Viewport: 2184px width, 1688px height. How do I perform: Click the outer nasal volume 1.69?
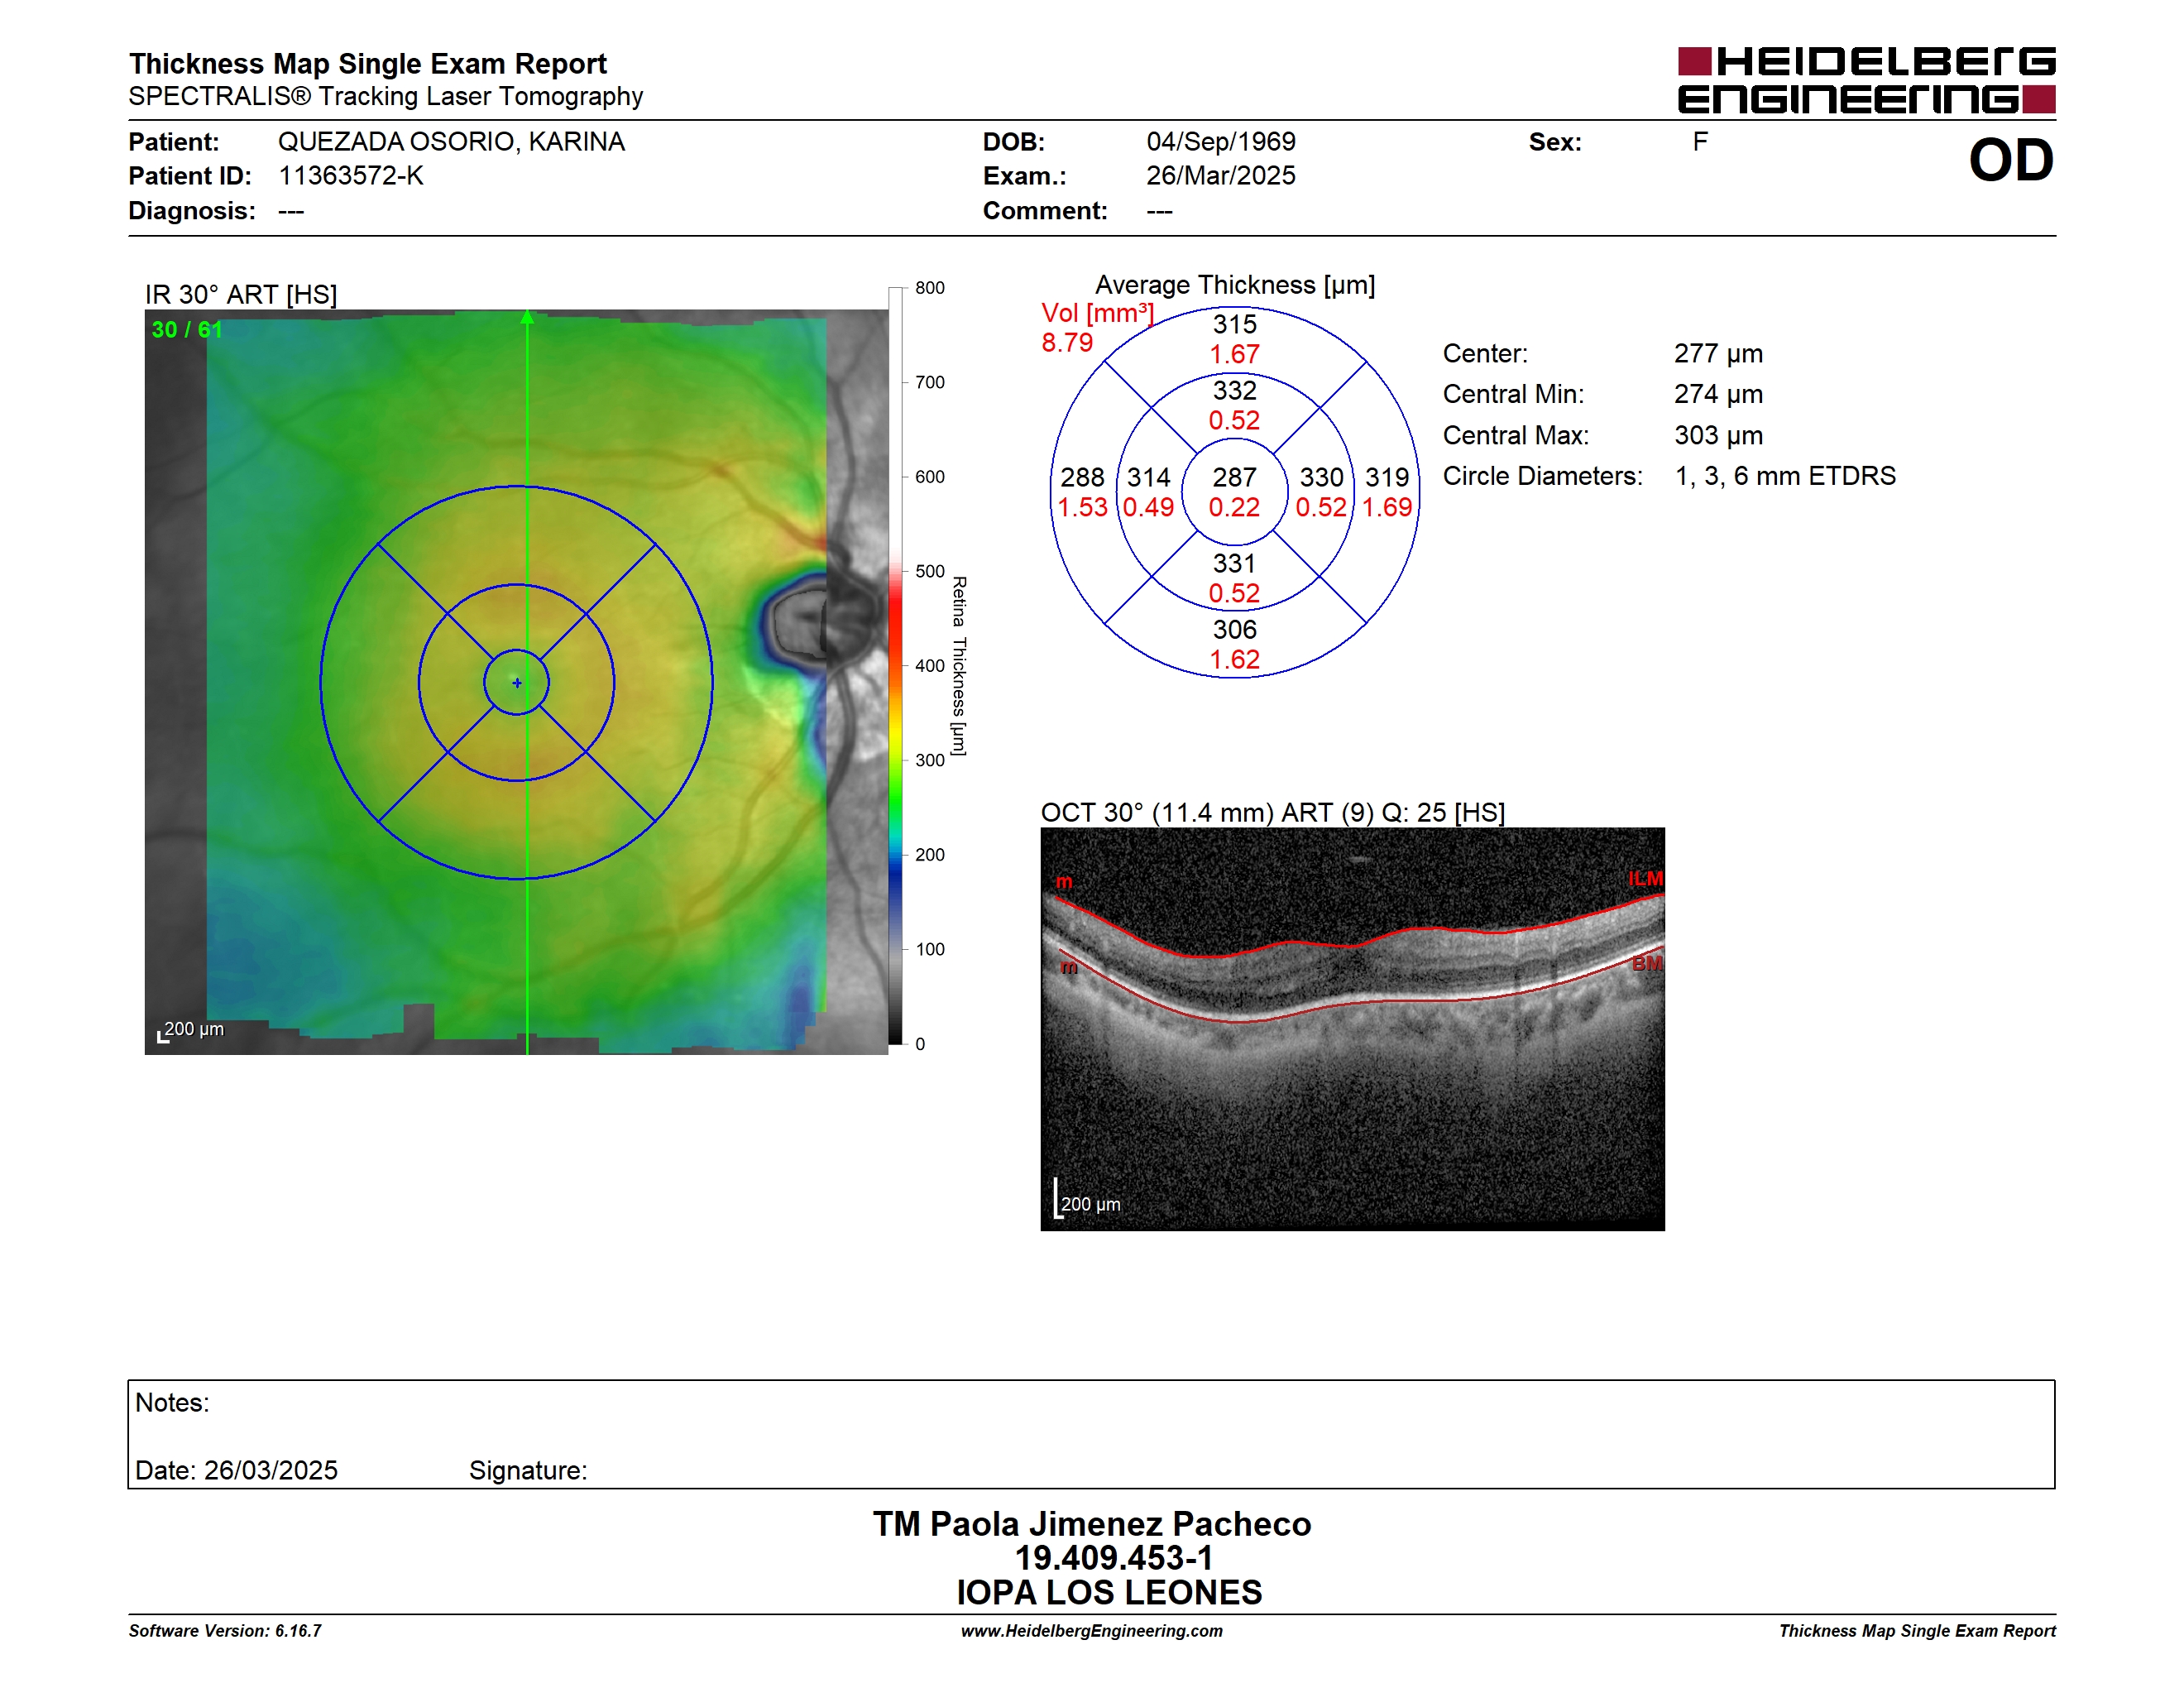coord(1387,508)
